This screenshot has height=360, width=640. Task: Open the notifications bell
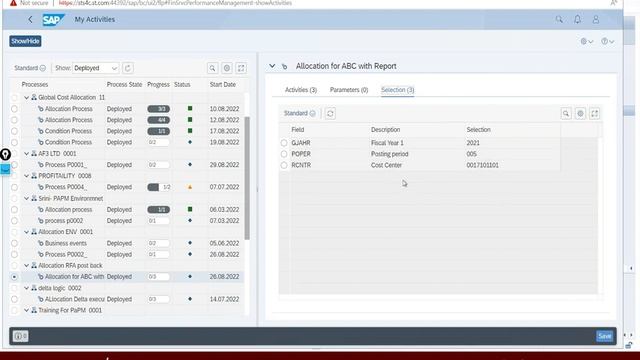[577, 19]
